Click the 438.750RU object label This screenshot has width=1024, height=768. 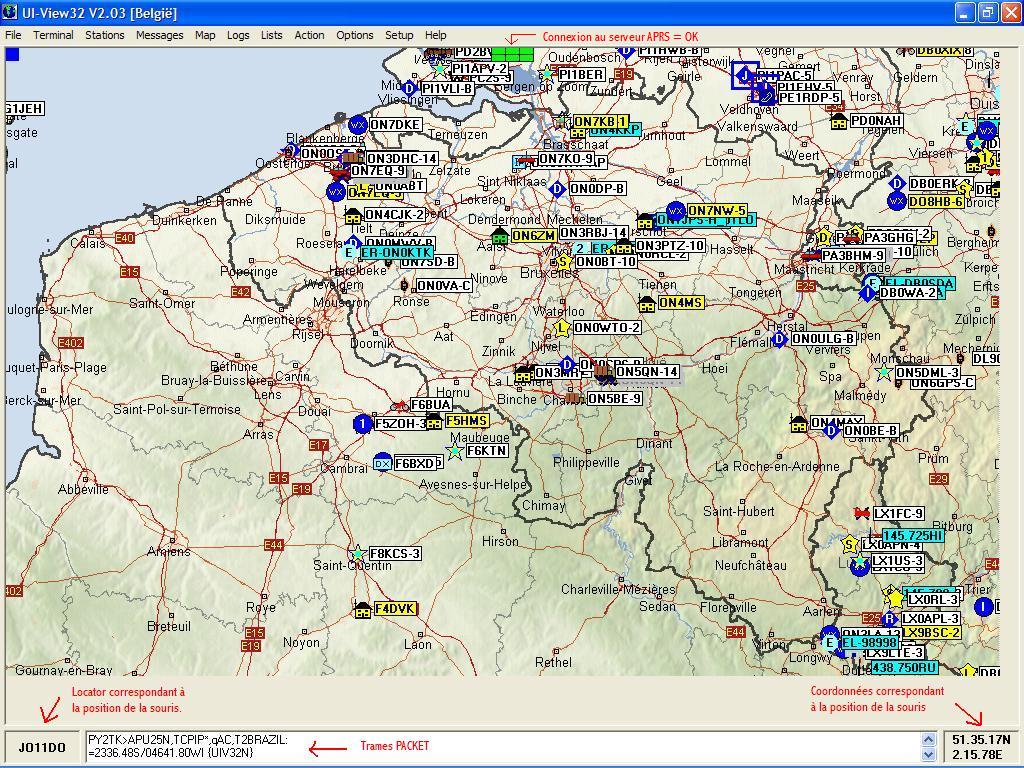click(x=904, y=667)
